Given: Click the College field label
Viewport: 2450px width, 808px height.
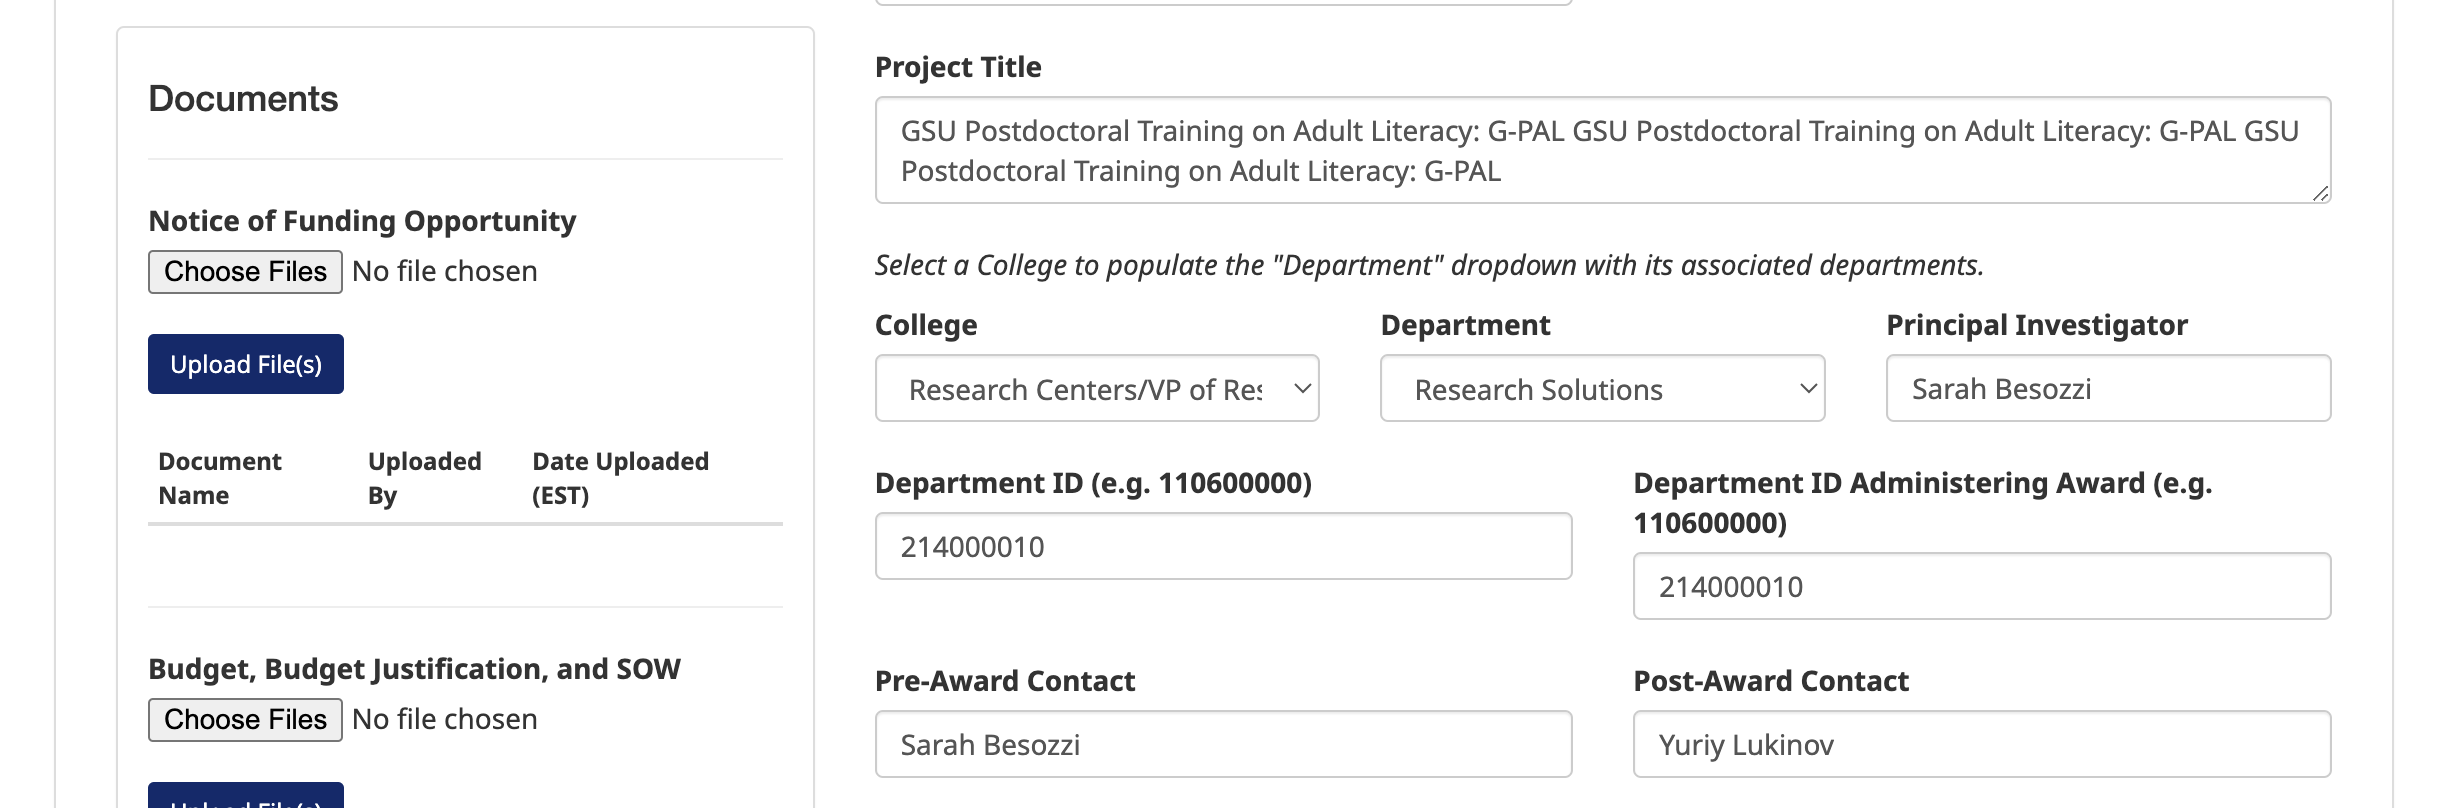Looking at the screenshot, I should (x=926, y=325).
